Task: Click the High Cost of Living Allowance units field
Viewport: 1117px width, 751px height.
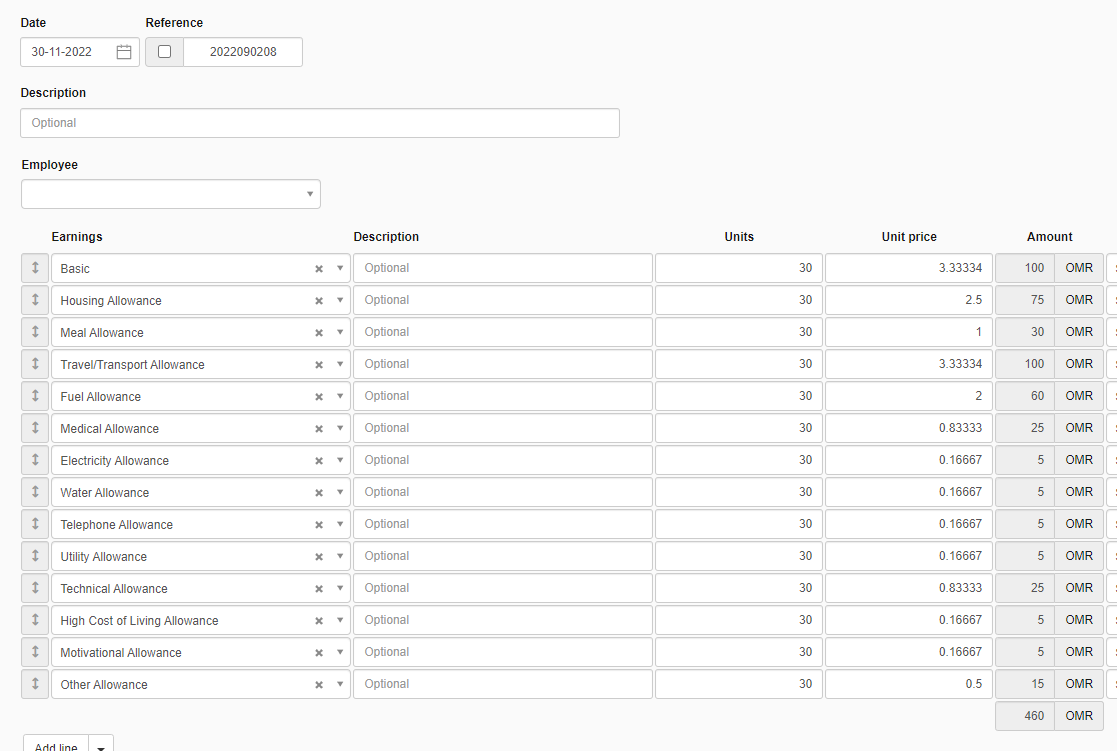Action: tap(739, 621)
